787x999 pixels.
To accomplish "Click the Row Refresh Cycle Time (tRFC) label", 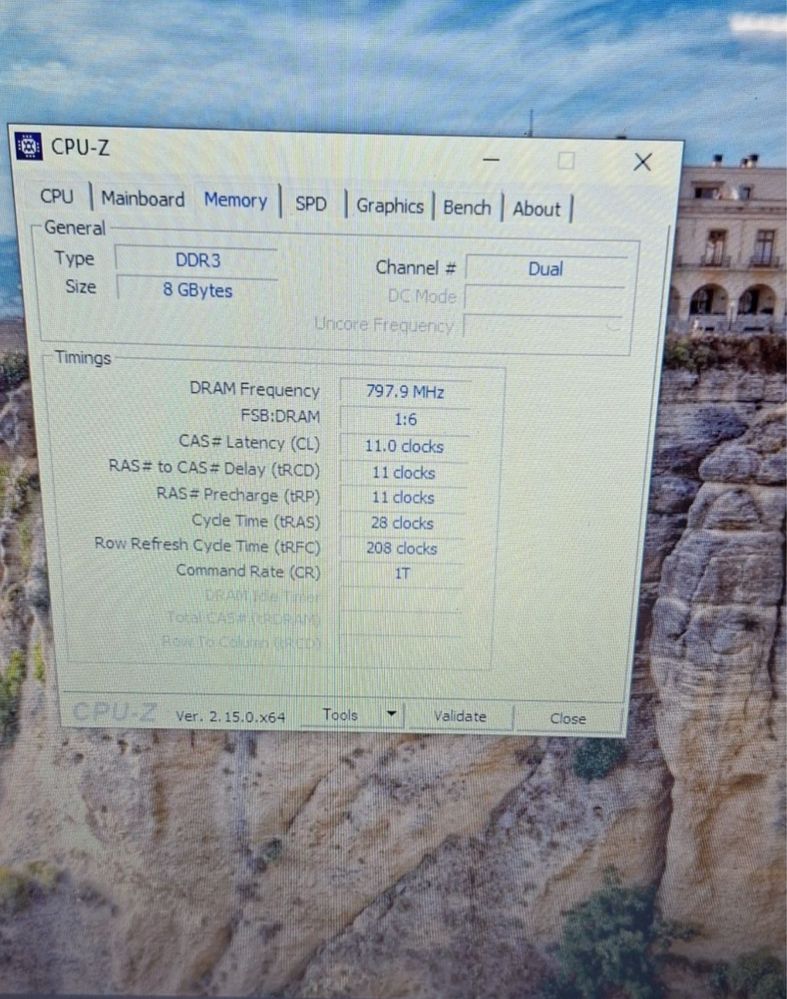I will (x=207, y=545).
